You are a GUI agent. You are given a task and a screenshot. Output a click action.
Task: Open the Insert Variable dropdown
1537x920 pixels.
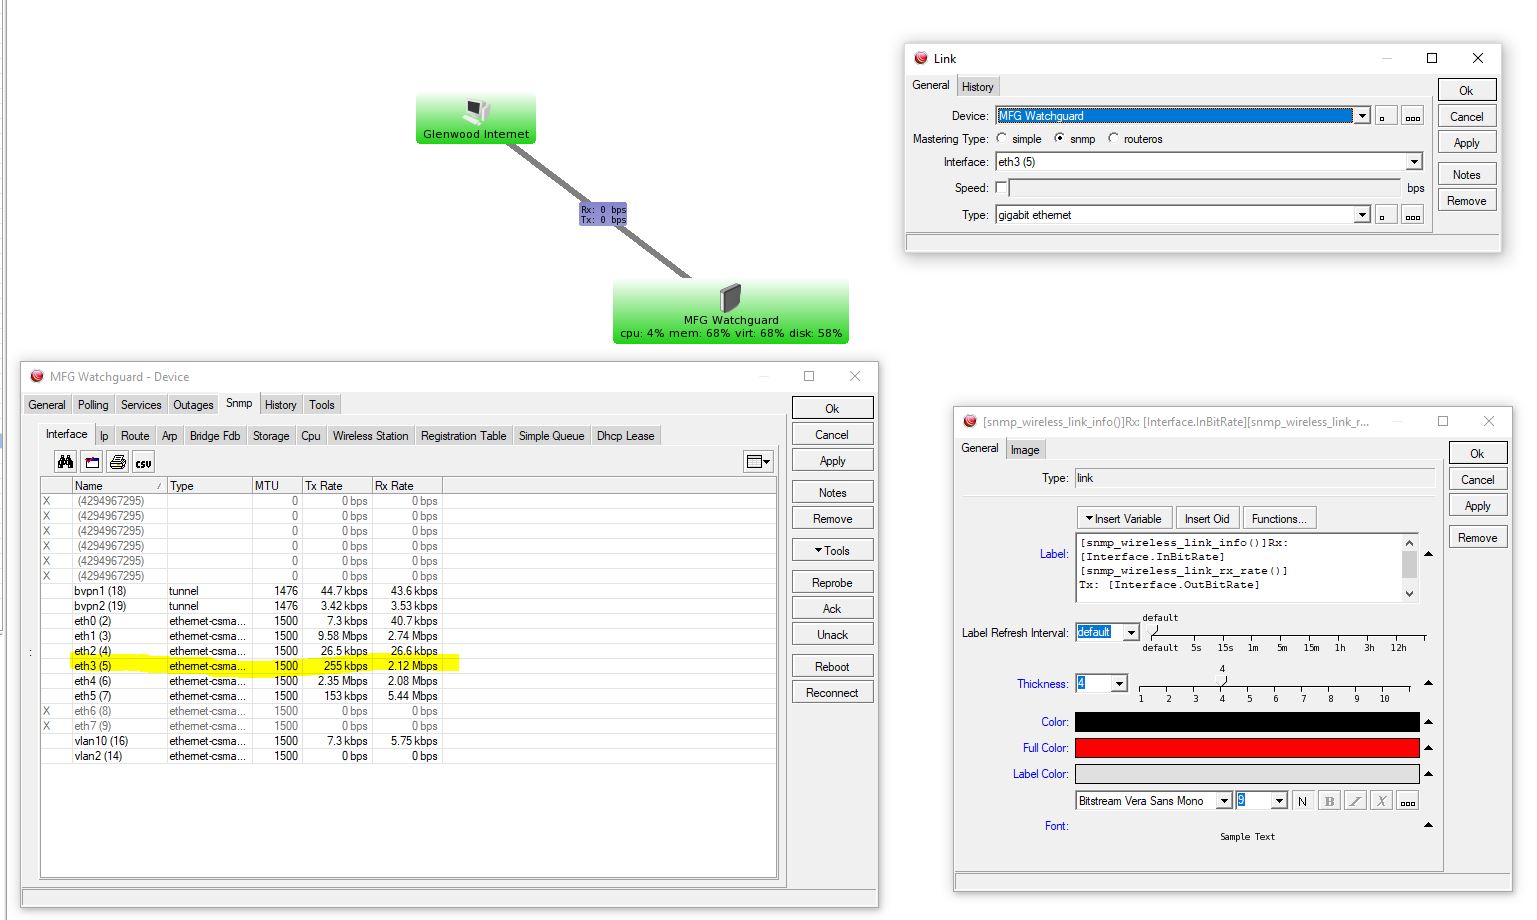pos(1123,519)
